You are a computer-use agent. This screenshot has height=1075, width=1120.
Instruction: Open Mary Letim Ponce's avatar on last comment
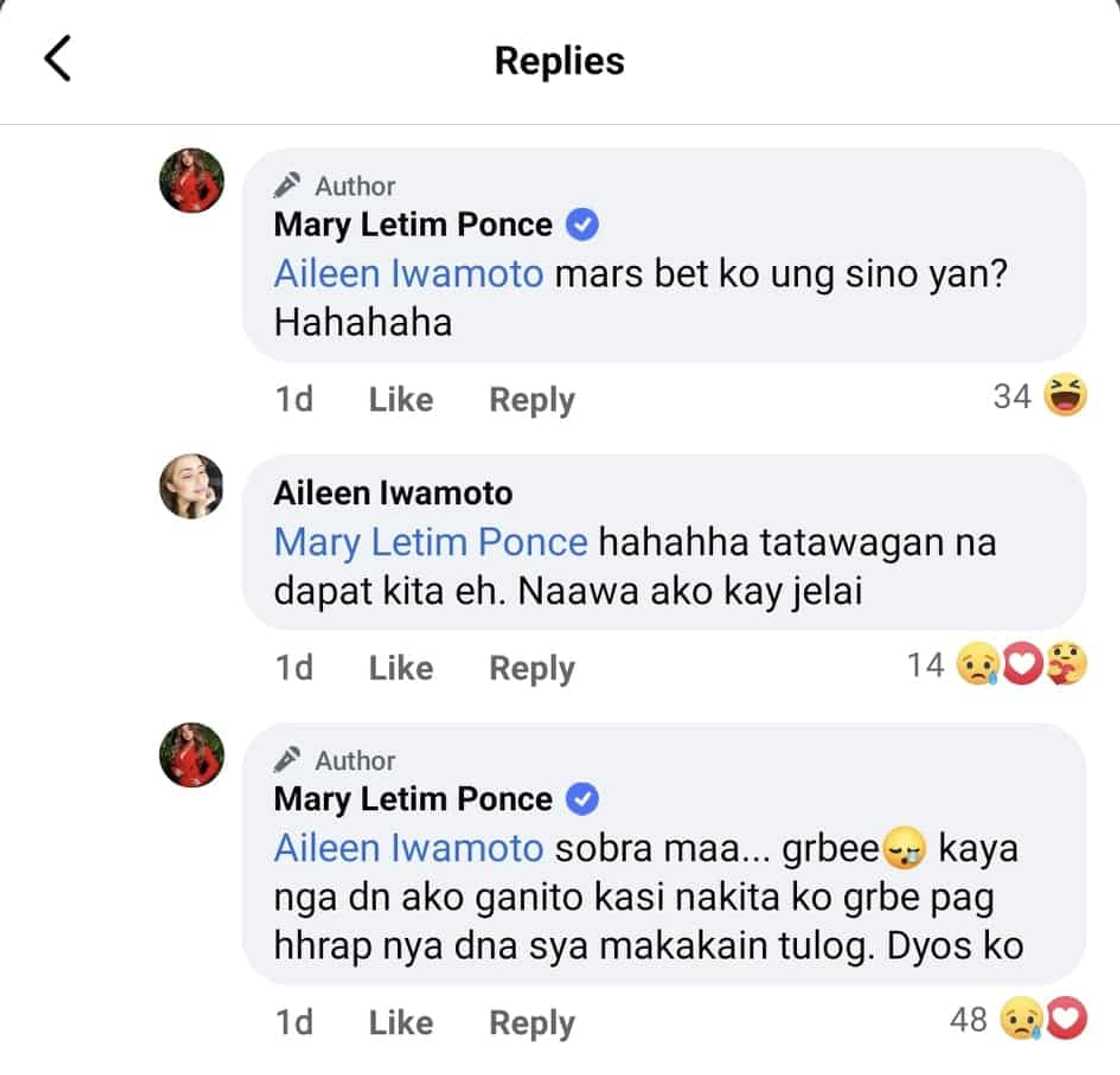point(192,755)
